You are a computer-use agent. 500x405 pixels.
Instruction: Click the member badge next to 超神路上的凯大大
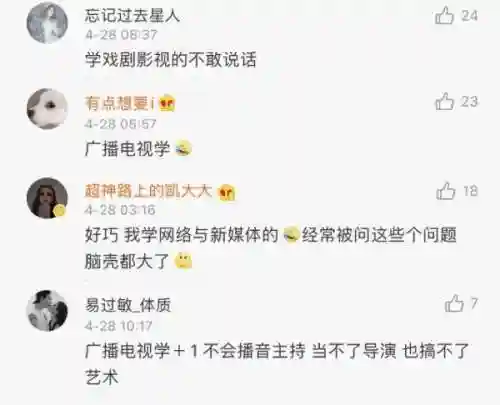pyautogui.click(x=226, y=193)
